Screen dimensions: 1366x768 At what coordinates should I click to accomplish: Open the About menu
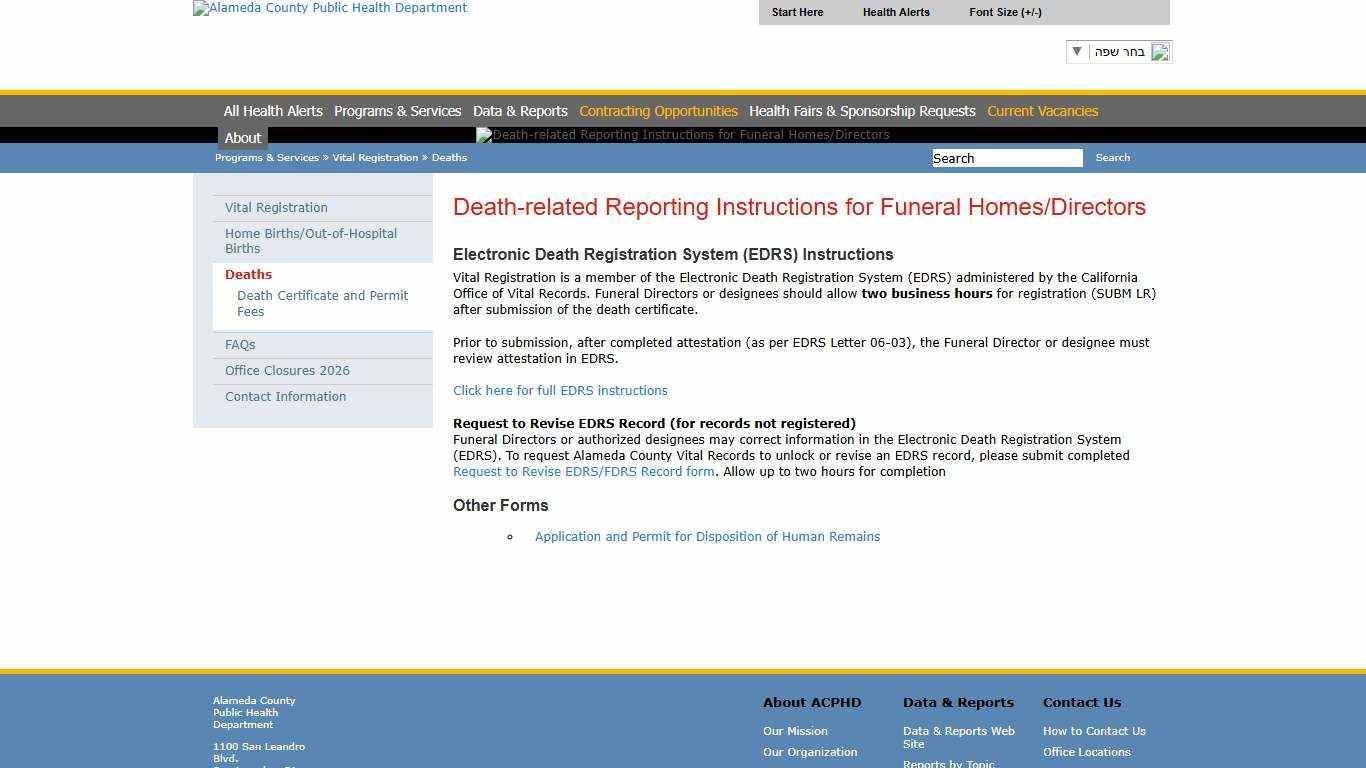242,137
